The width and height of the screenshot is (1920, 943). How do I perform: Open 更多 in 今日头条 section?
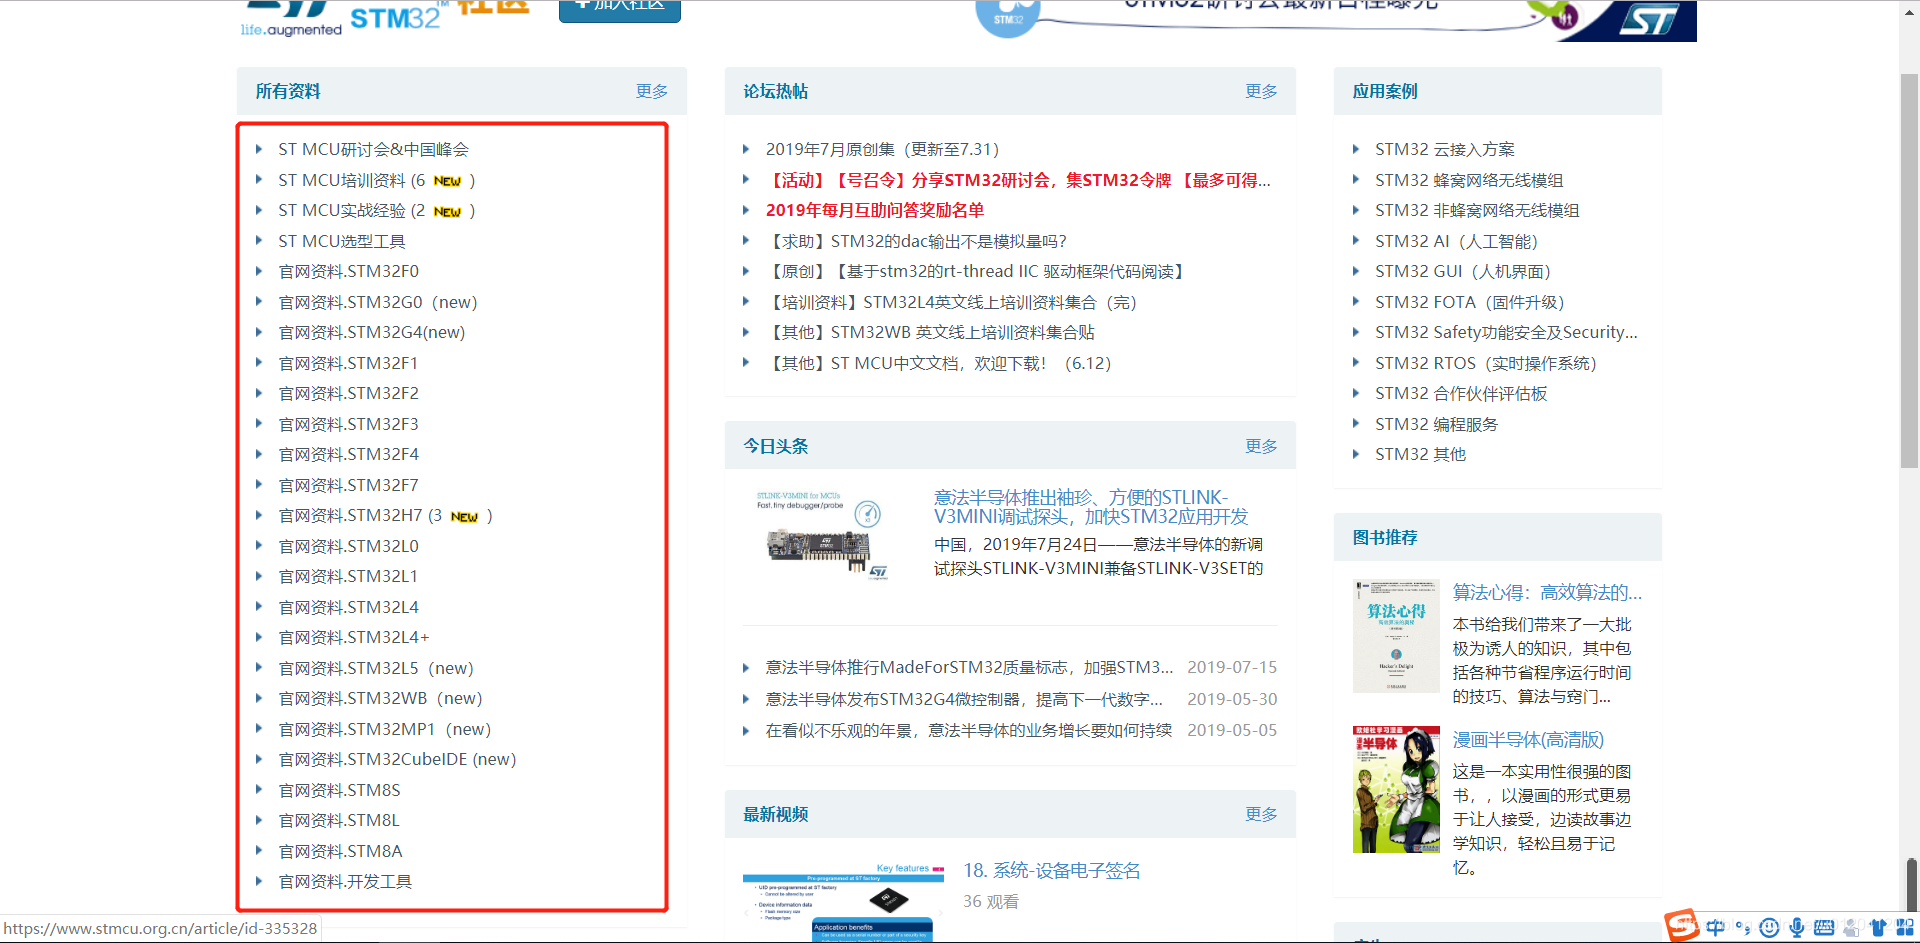click(1261, 446)
